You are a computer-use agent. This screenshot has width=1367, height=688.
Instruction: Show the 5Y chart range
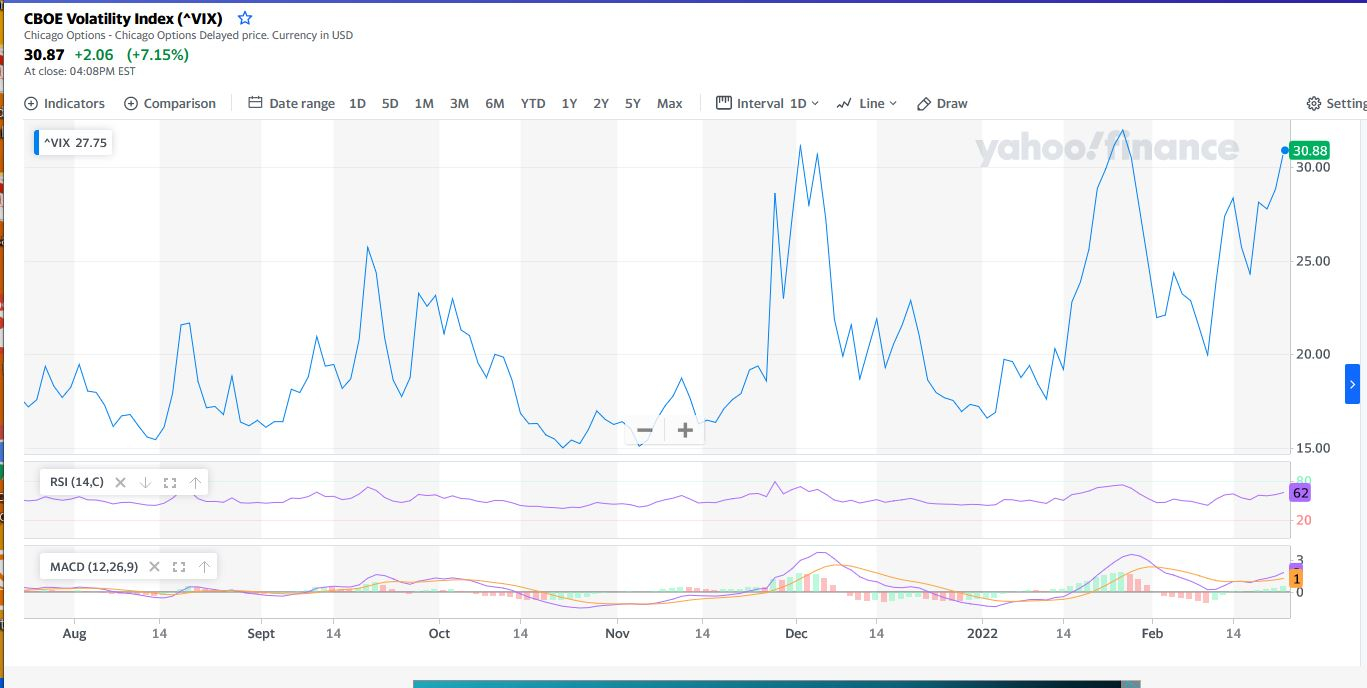coord(633,103)
